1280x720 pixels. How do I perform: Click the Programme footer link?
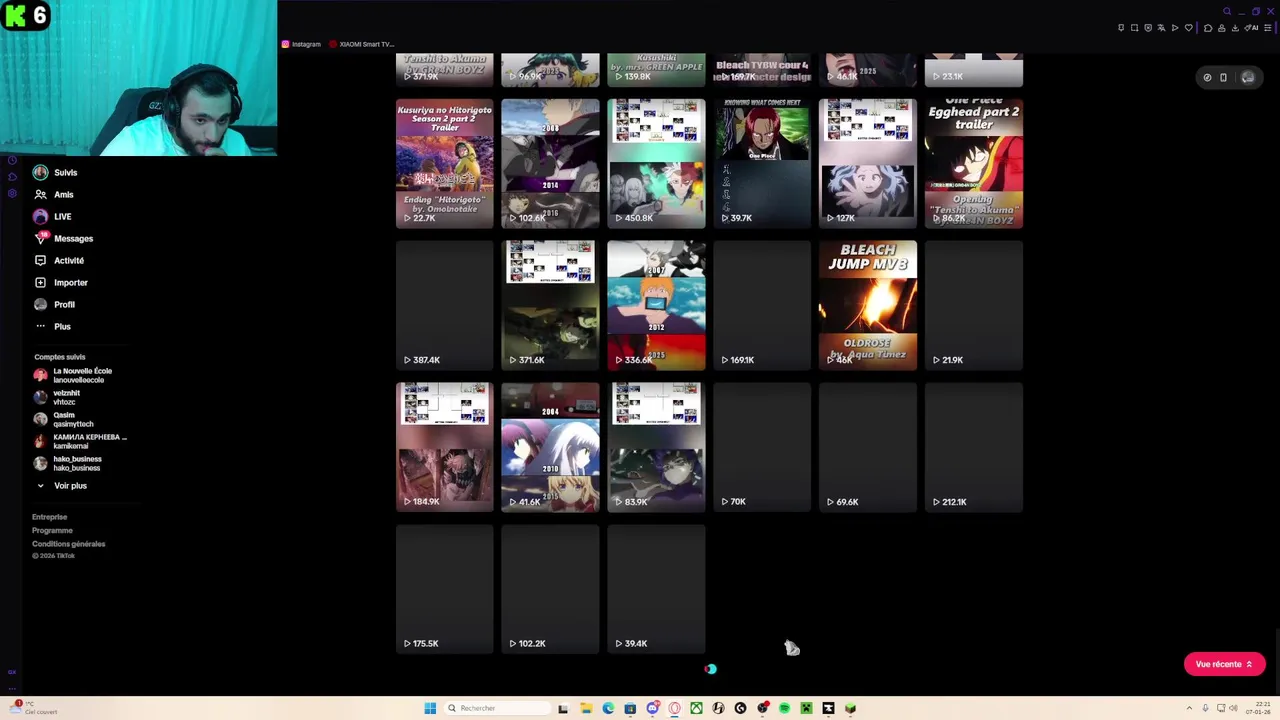coord(52,530)
